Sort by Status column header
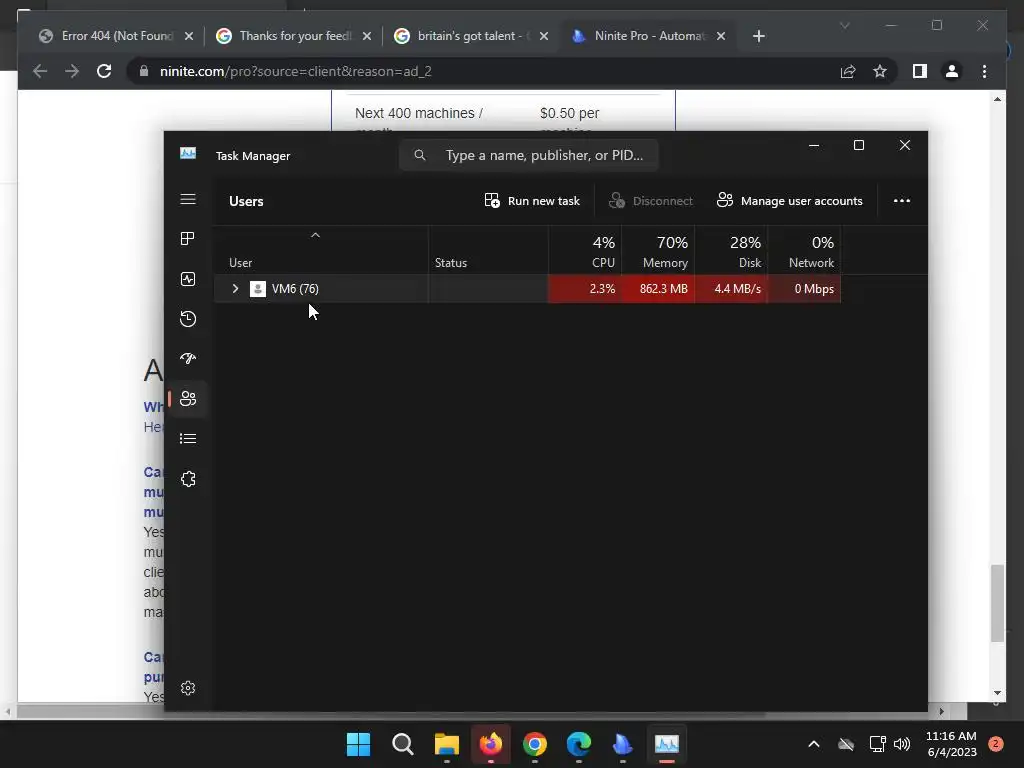Image resolution: width=1024 pixels, height=768 pixels. coord(488,250)
